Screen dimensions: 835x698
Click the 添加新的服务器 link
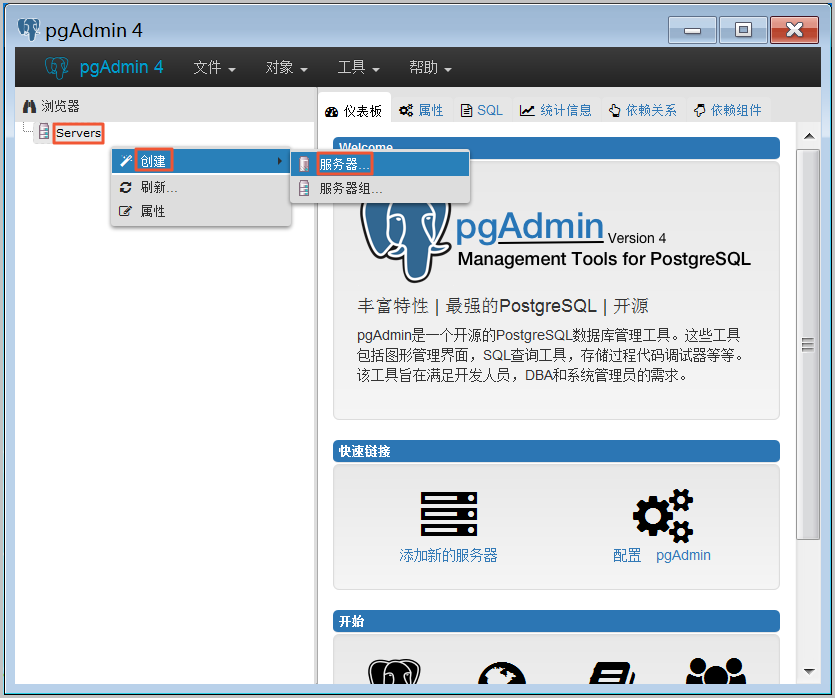448,555
